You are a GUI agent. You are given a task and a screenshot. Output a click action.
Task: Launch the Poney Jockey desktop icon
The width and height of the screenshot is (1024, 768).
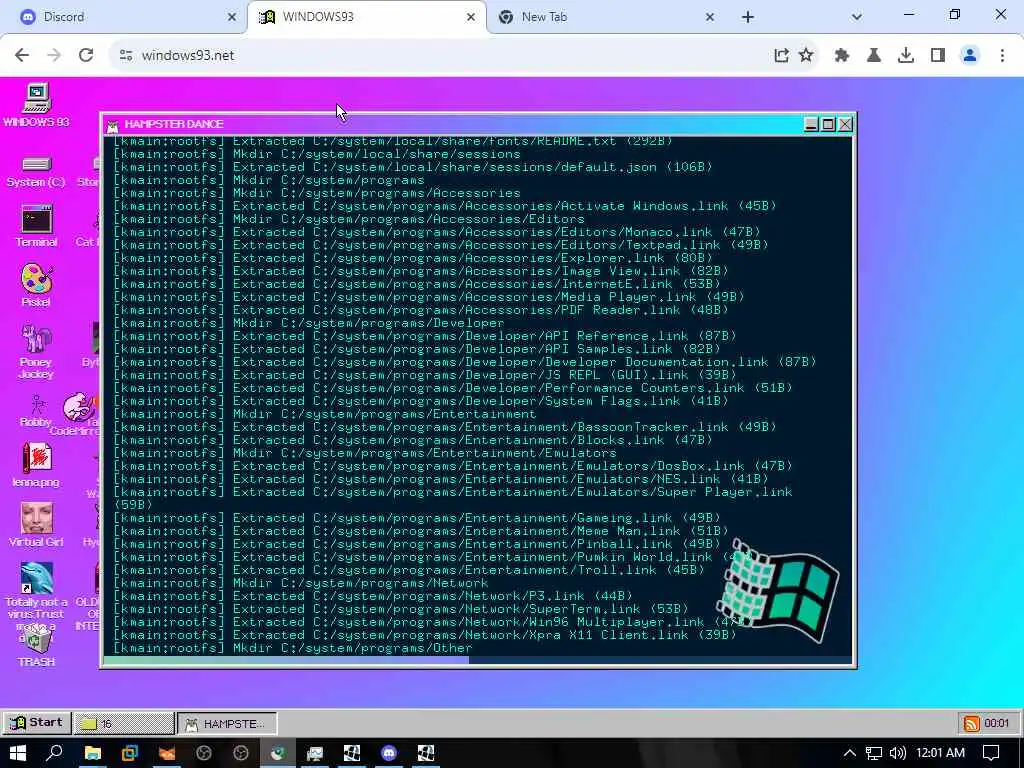click(36, 351)
